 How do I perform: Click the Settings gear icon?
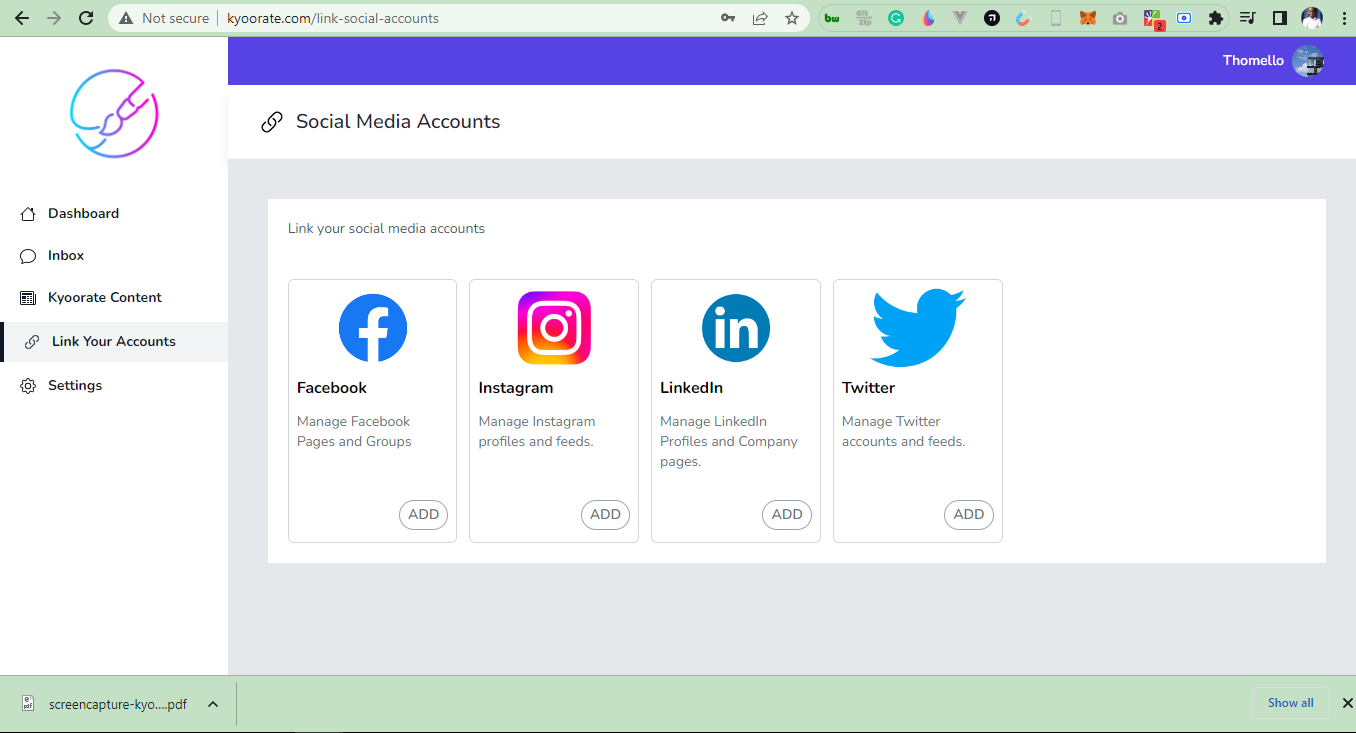pyautogui.click(x=28, y=386)
